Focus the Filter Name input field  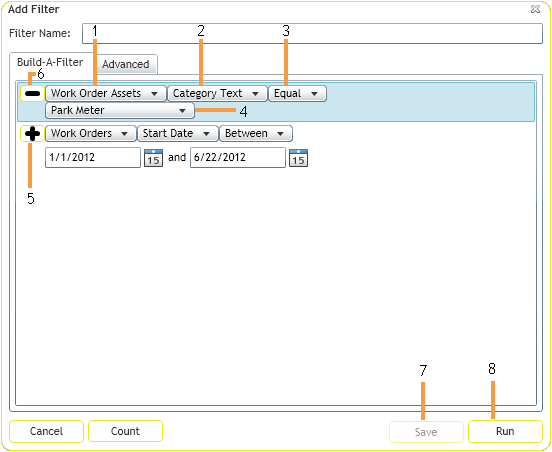(312, 34)
